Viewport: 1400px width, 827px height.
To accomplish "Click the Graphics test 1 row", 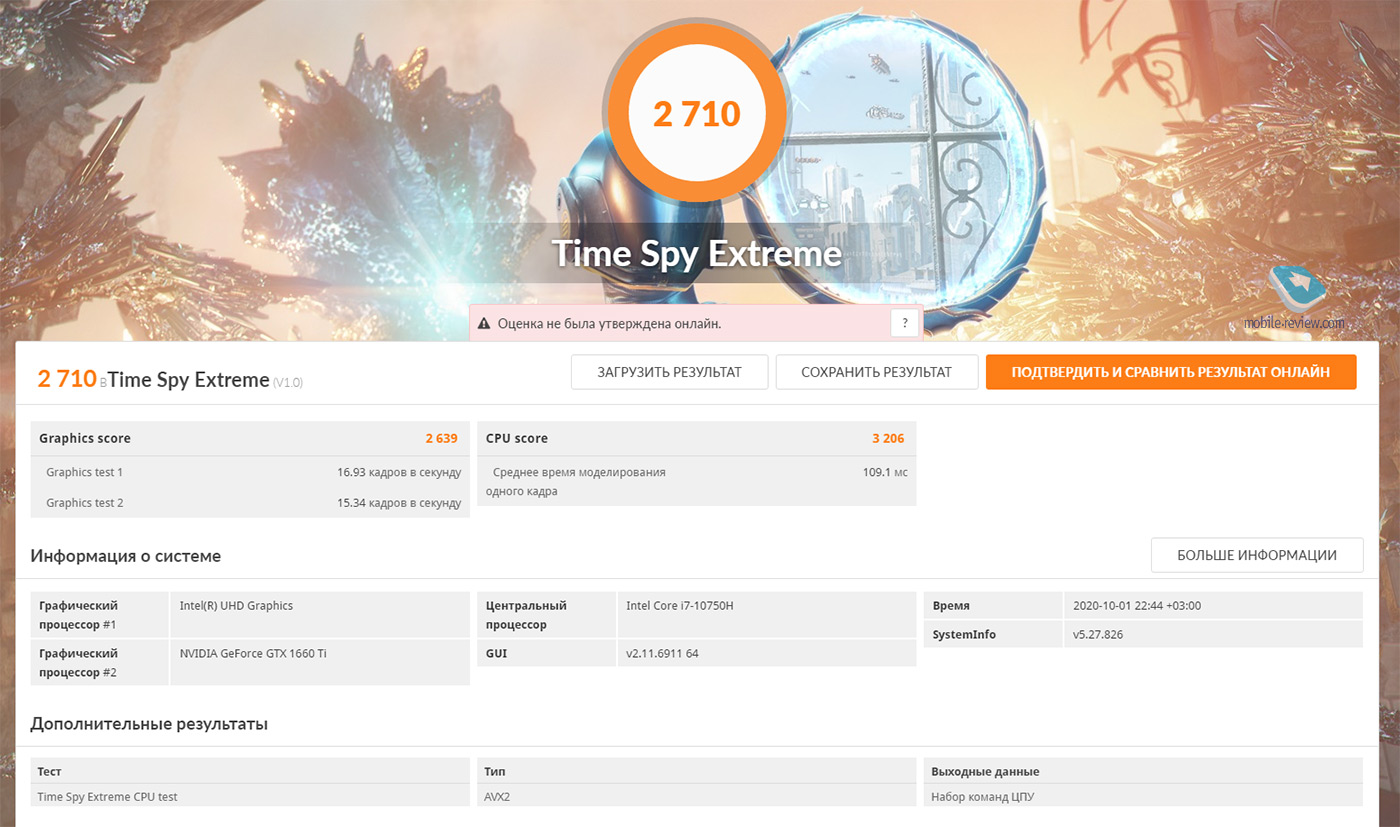I will pyautogui.click(x=250, y=472).
